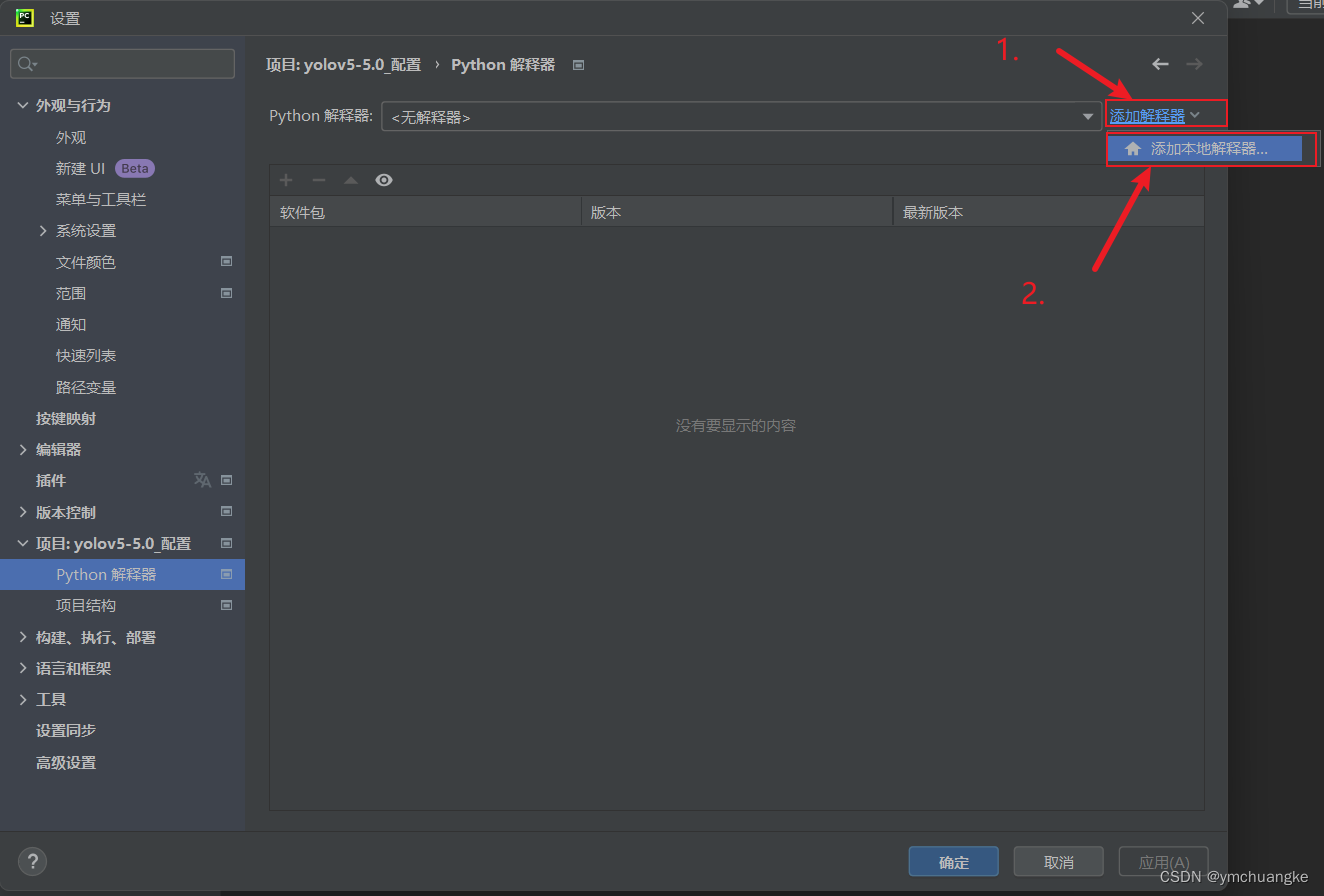
Task: Click the minus icon to remove package
Action: 319,180
